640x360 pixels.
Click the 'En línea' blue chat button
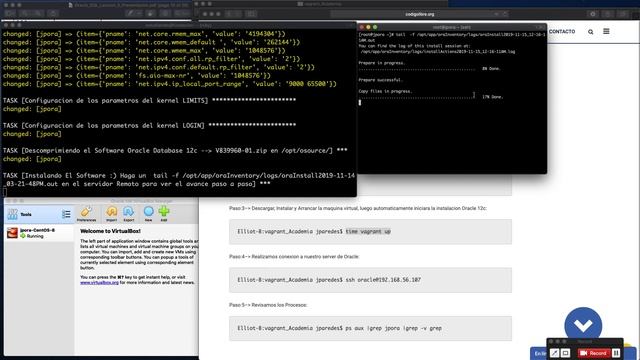tap(539, 353)
